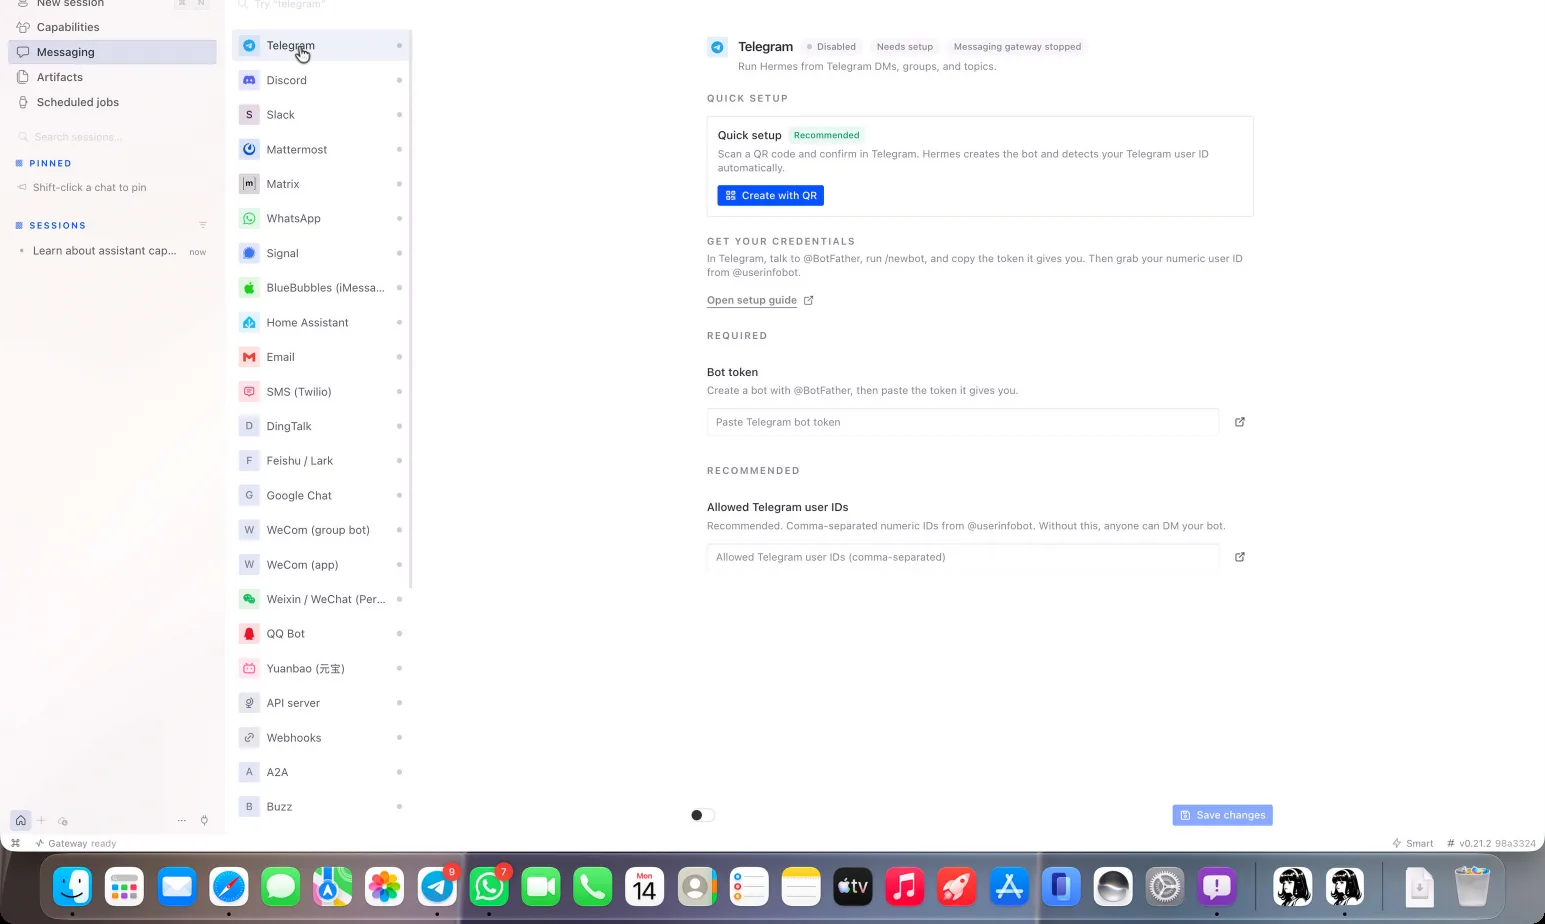This screenshot has width=1545, height=924.
Task: Select the Google Chat platform row
Action: click(x=321, y=496)
